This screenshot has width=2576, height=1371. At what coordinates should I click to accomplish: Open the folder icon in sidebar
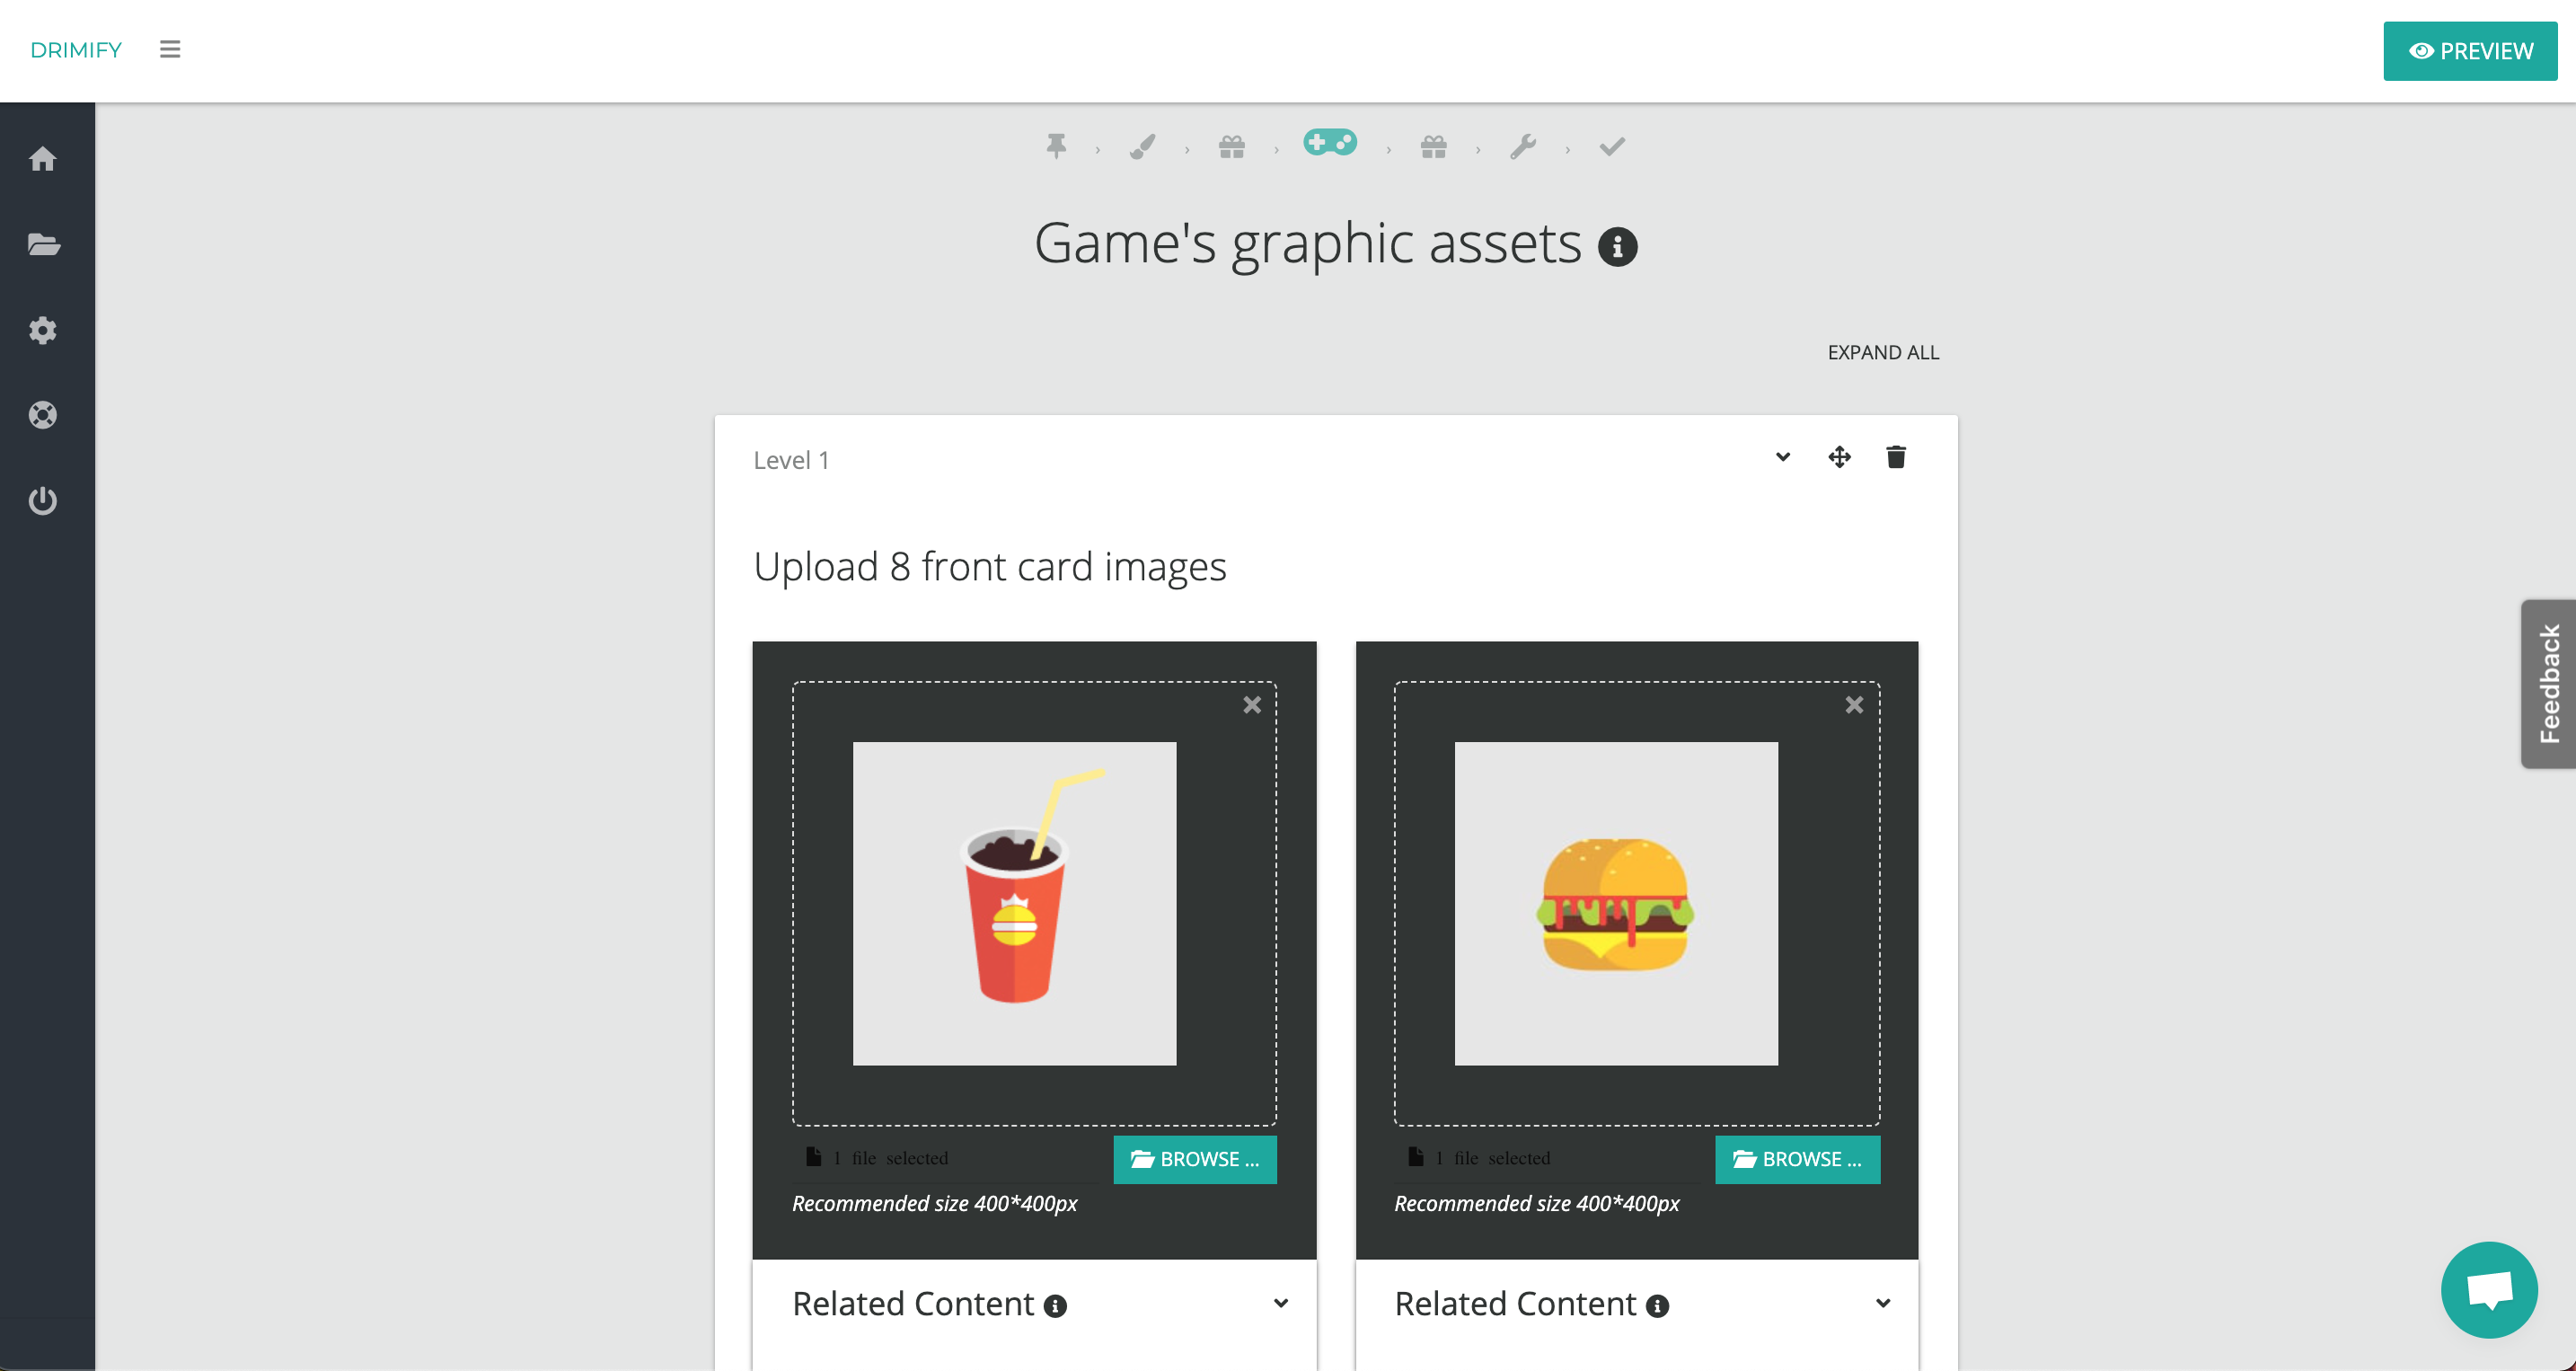pos(43,244)
